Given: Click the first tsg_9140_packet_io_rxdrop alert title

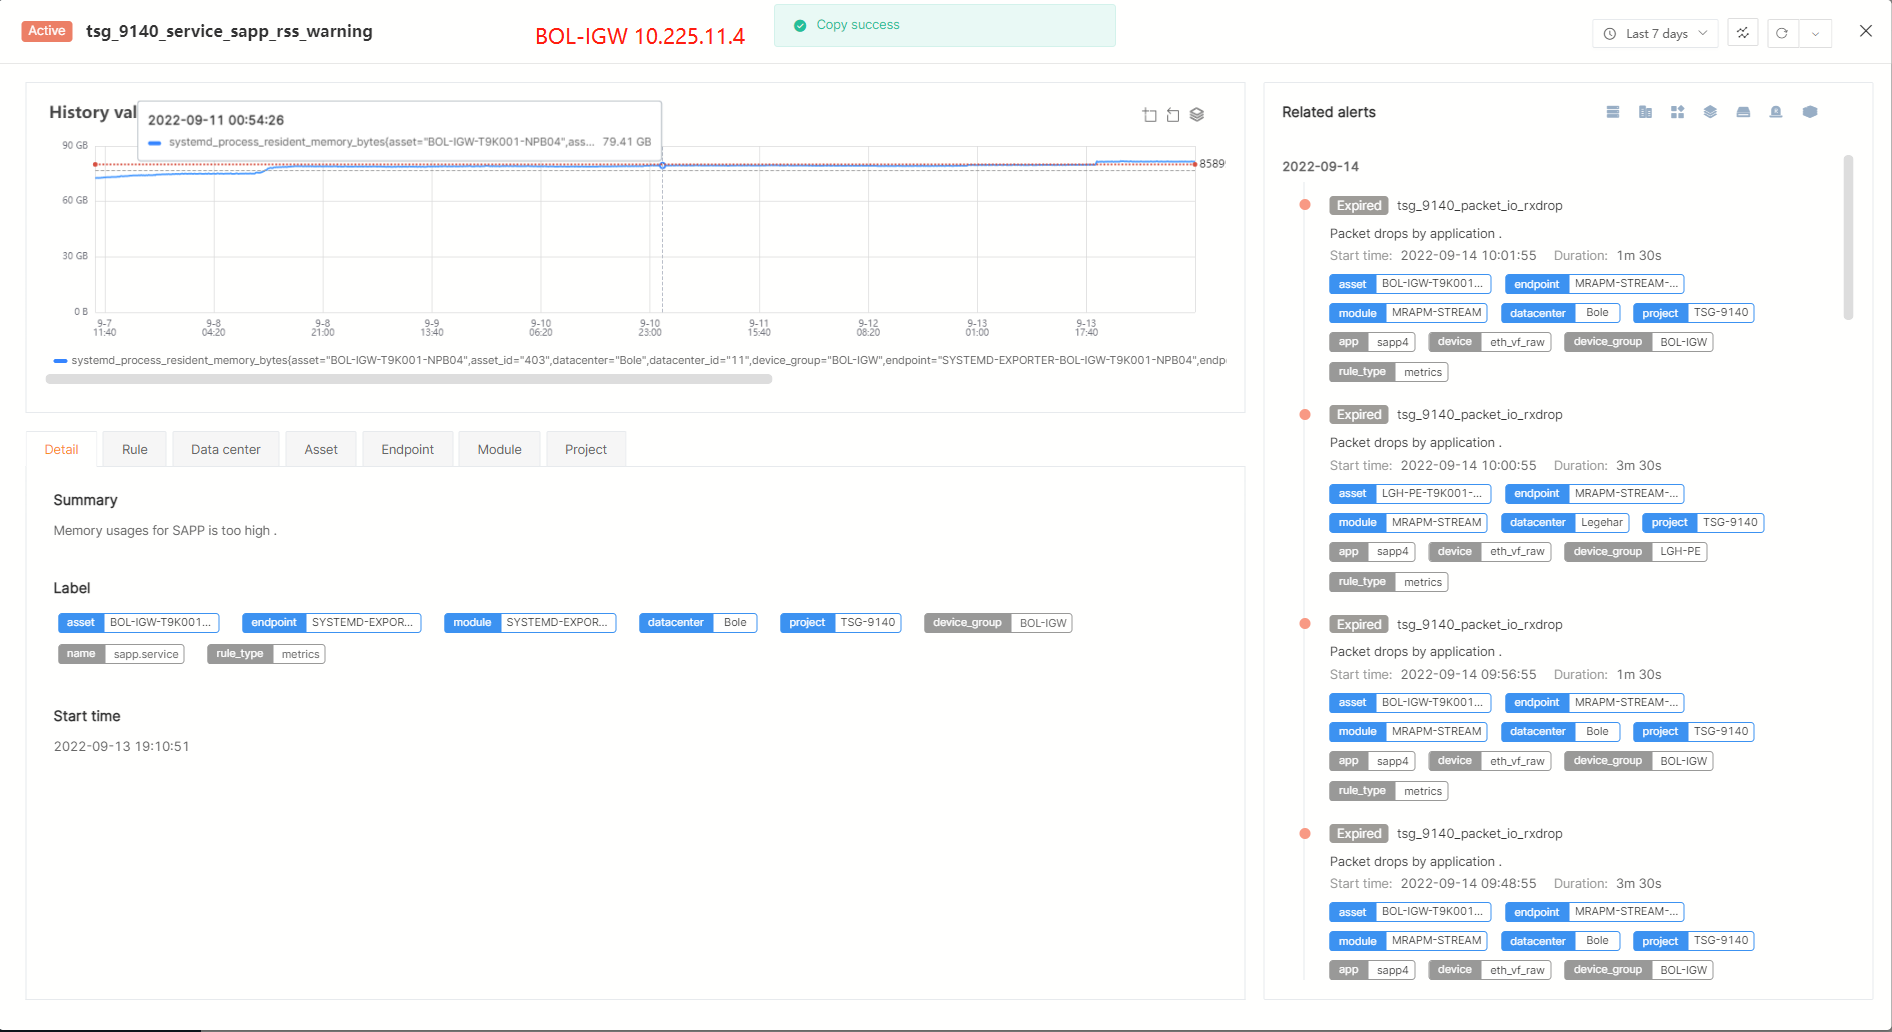Looking at the screenshot, I should coord(1479,205).
